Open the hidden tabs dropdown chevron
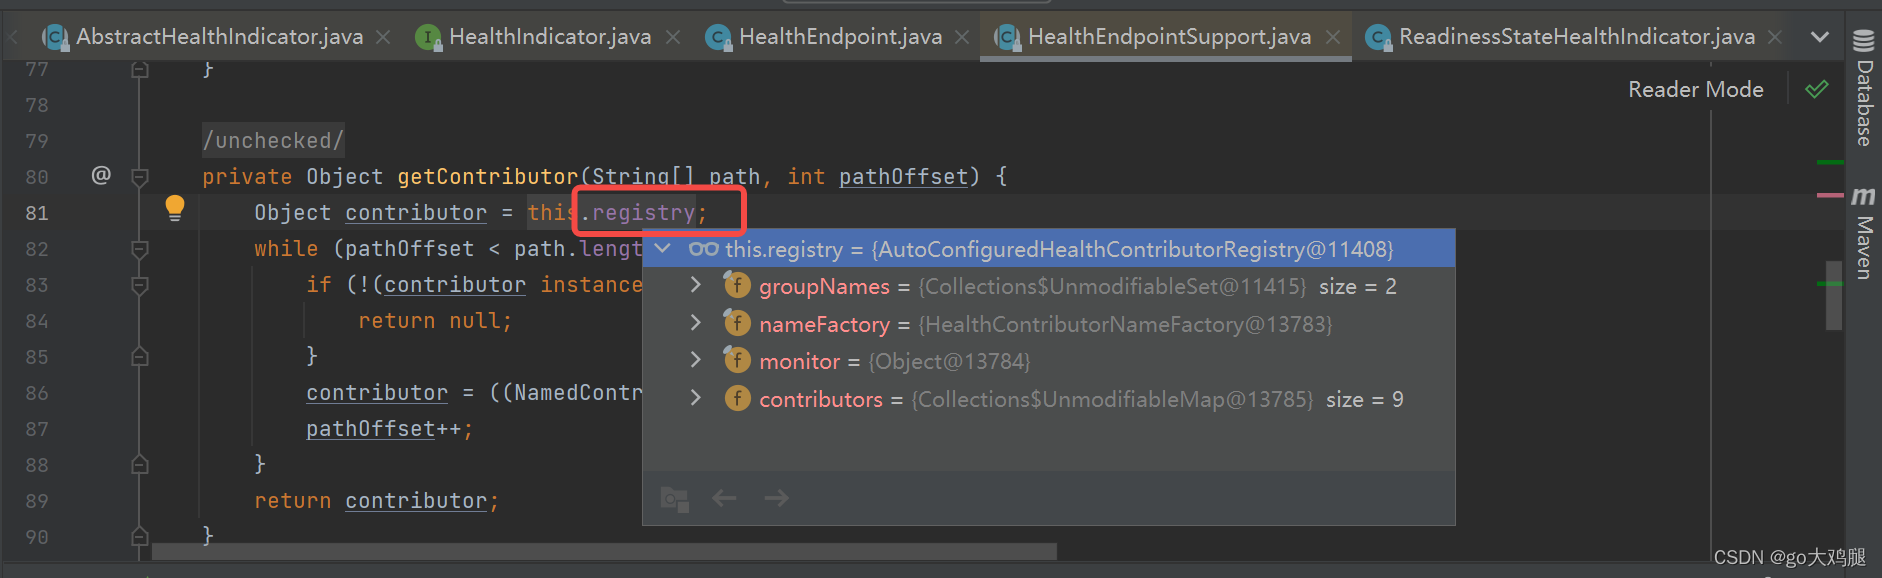The width and height of the screenshot is (1882, 578). [x=1820, y=37]
